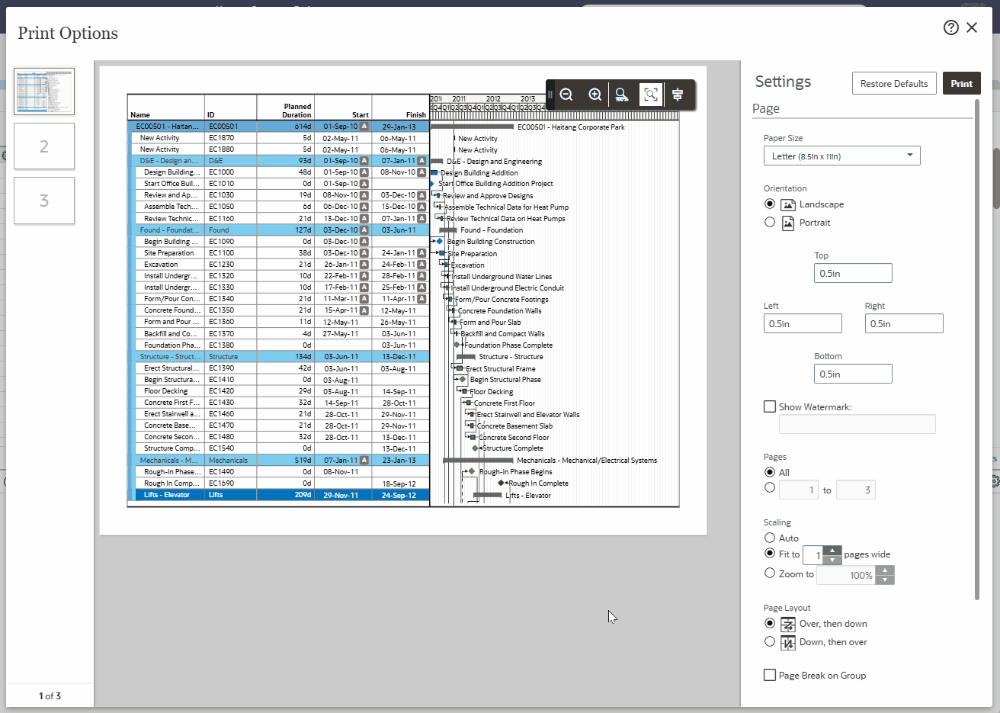Click the 'Structure Complete' Gantt label
The height and width of the screenshot is (713, 1000).
pyautogui.click(x=513, y=448)
